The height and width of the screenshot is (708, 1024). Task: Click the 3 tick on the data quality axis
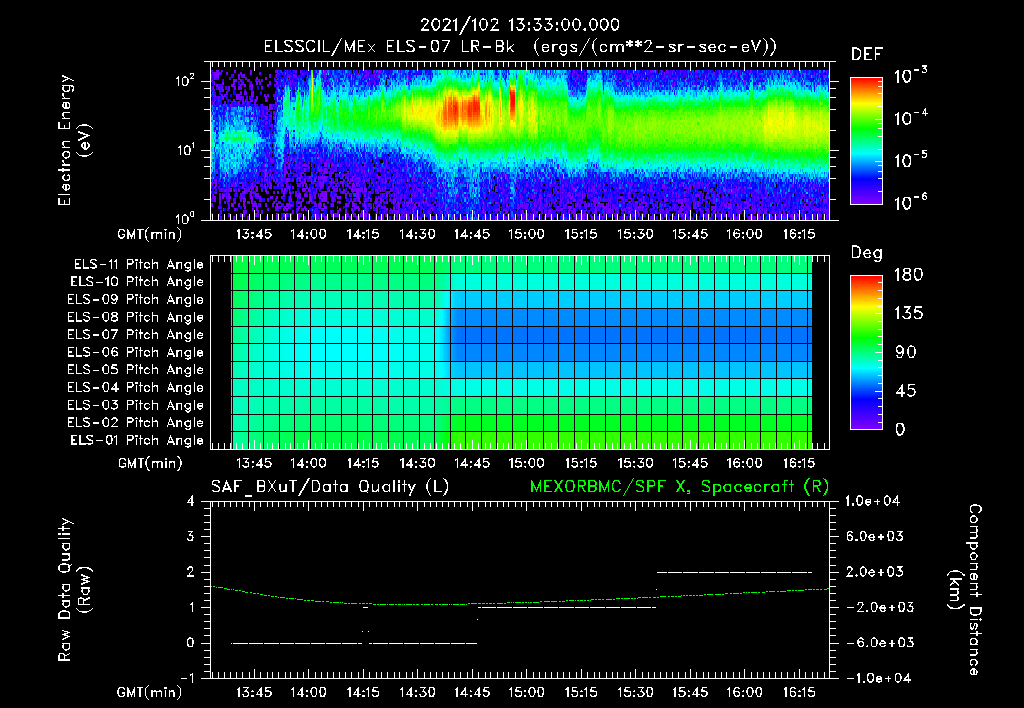[x=191, y=536]
